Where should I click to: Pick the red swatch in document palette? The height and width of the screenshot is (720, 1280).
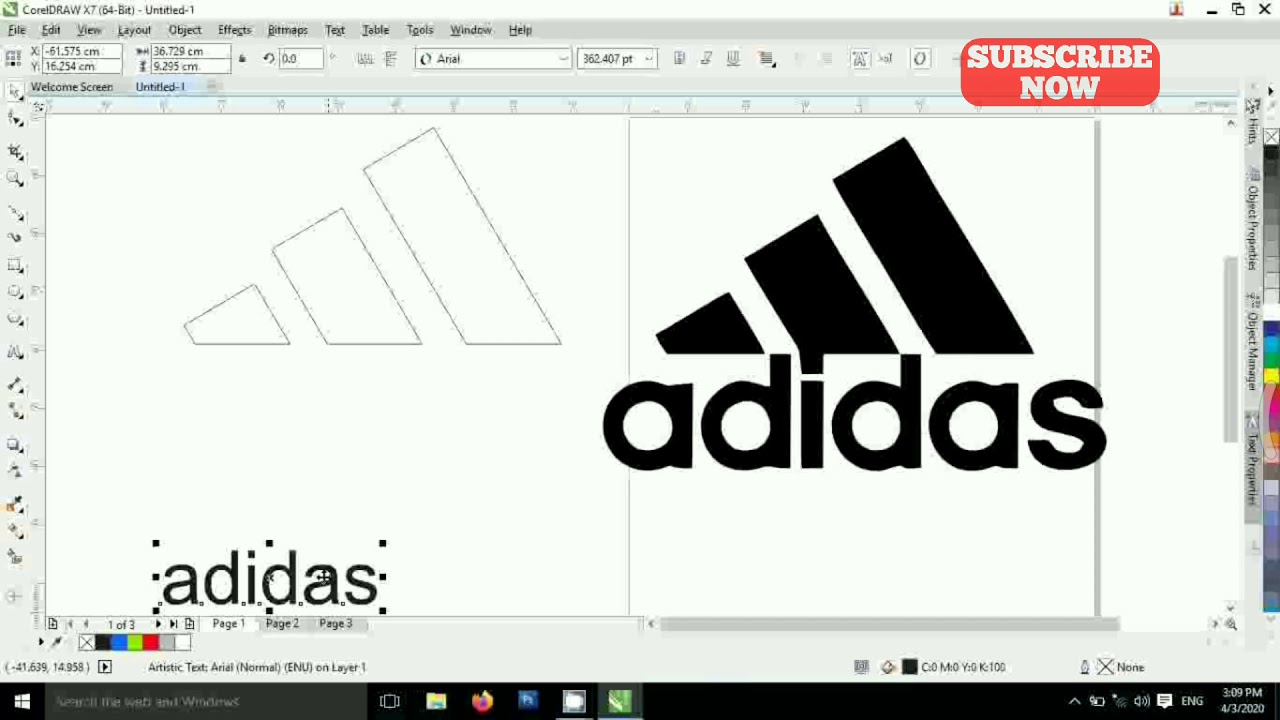(x=150, y=642)
